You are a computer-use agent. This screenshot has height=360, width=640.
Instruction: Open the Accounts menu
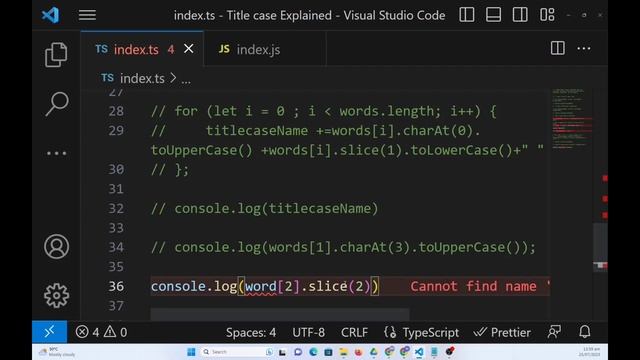point(56,247)
